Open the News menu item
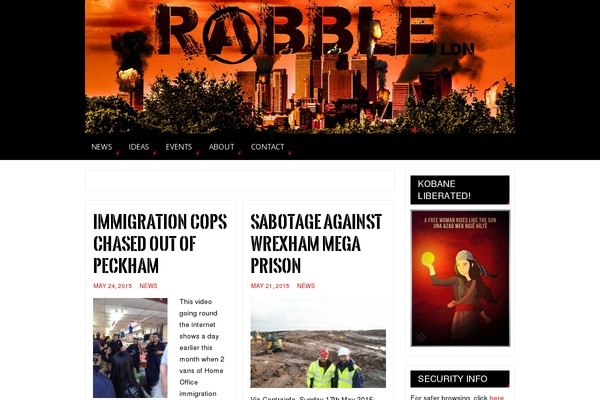 (101, 147)
